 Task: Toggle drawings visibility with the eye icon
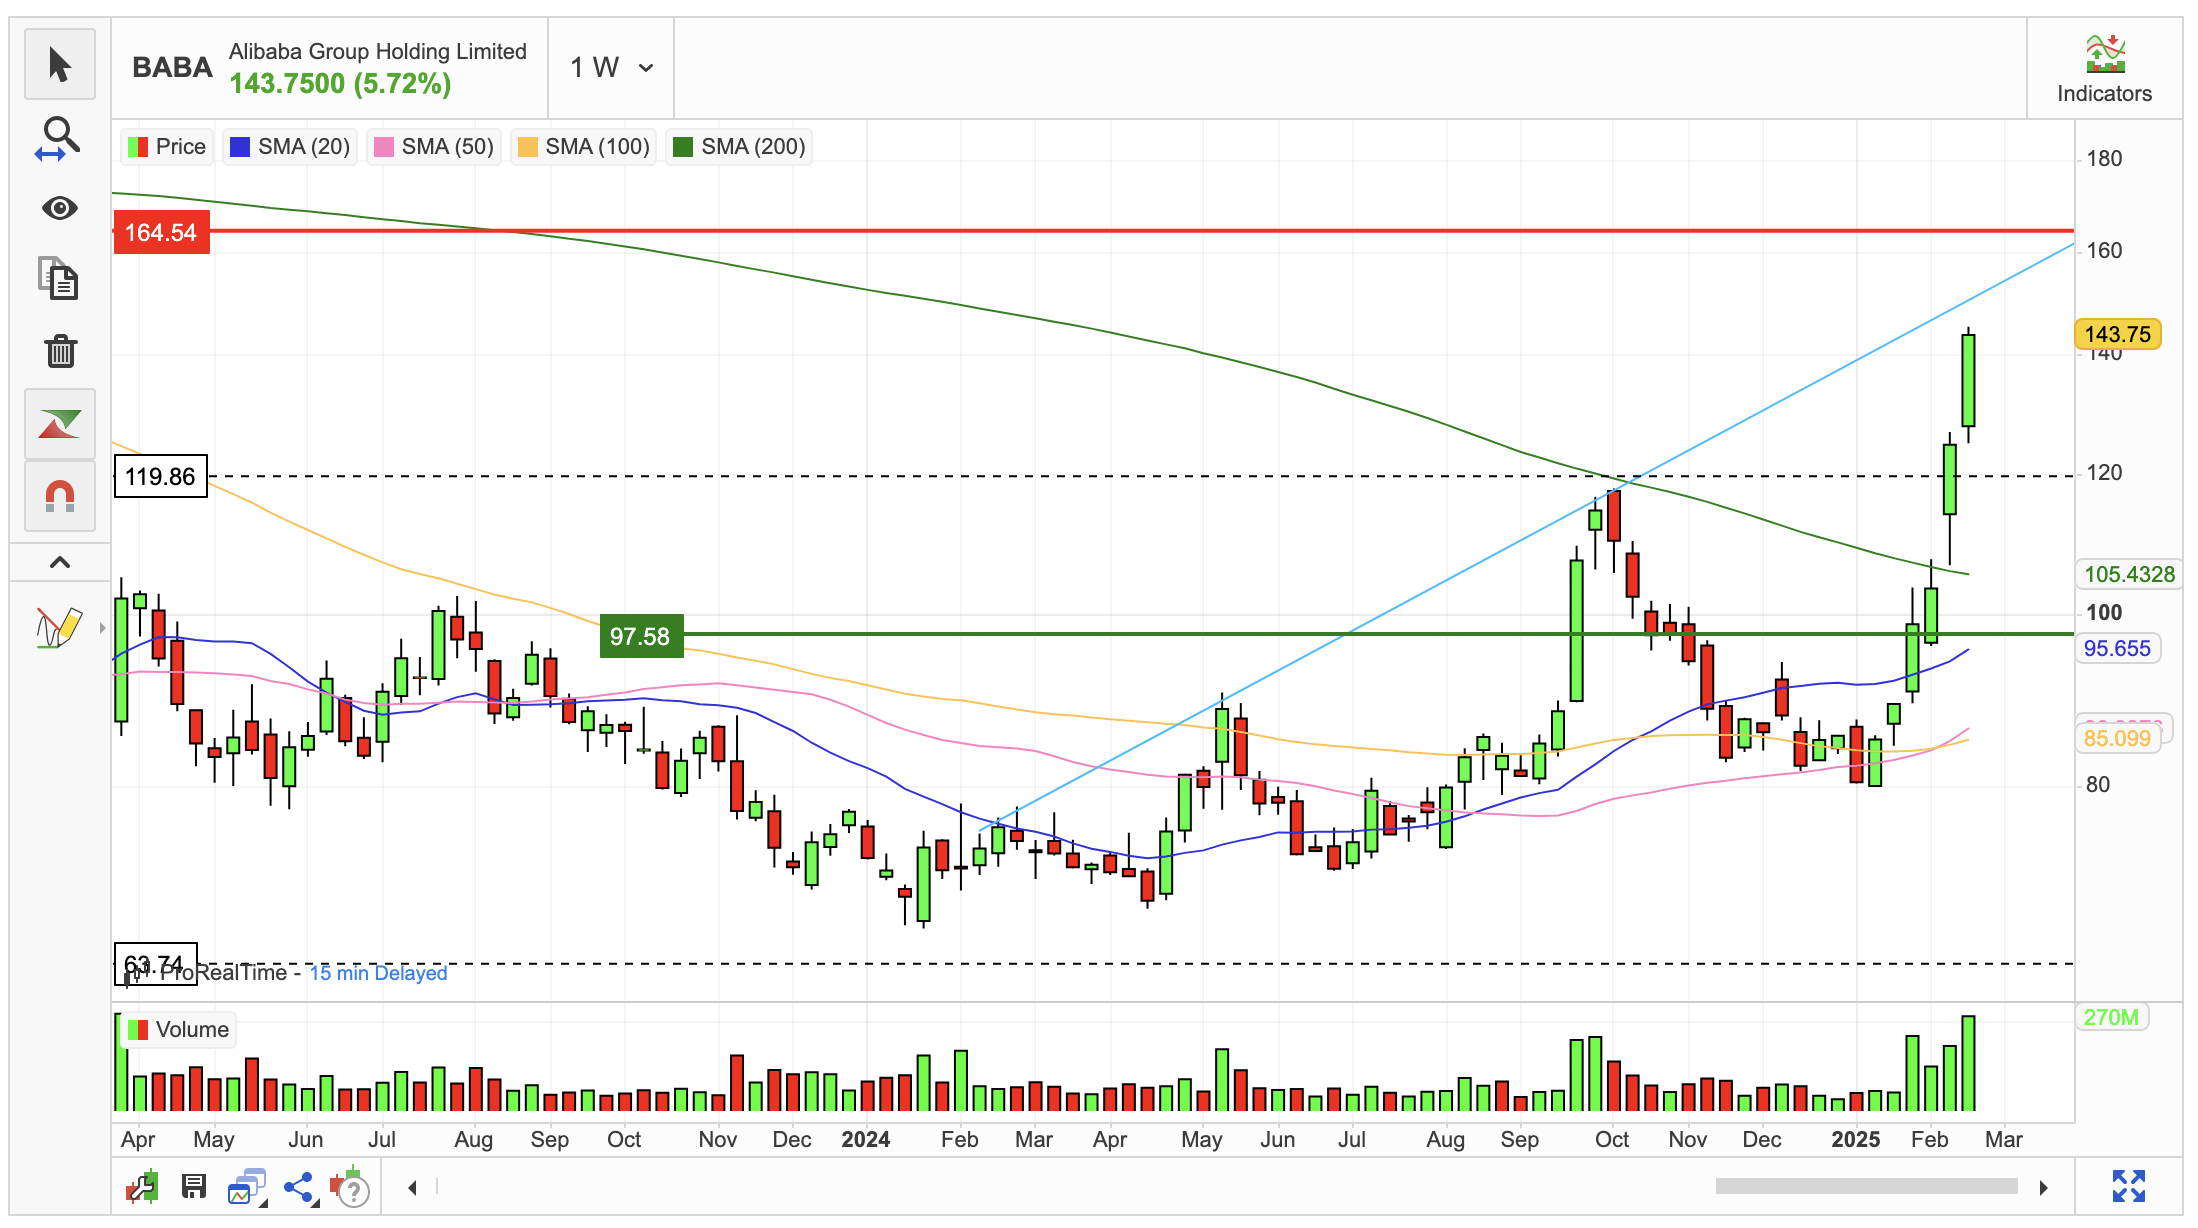(x=59, y=208)
